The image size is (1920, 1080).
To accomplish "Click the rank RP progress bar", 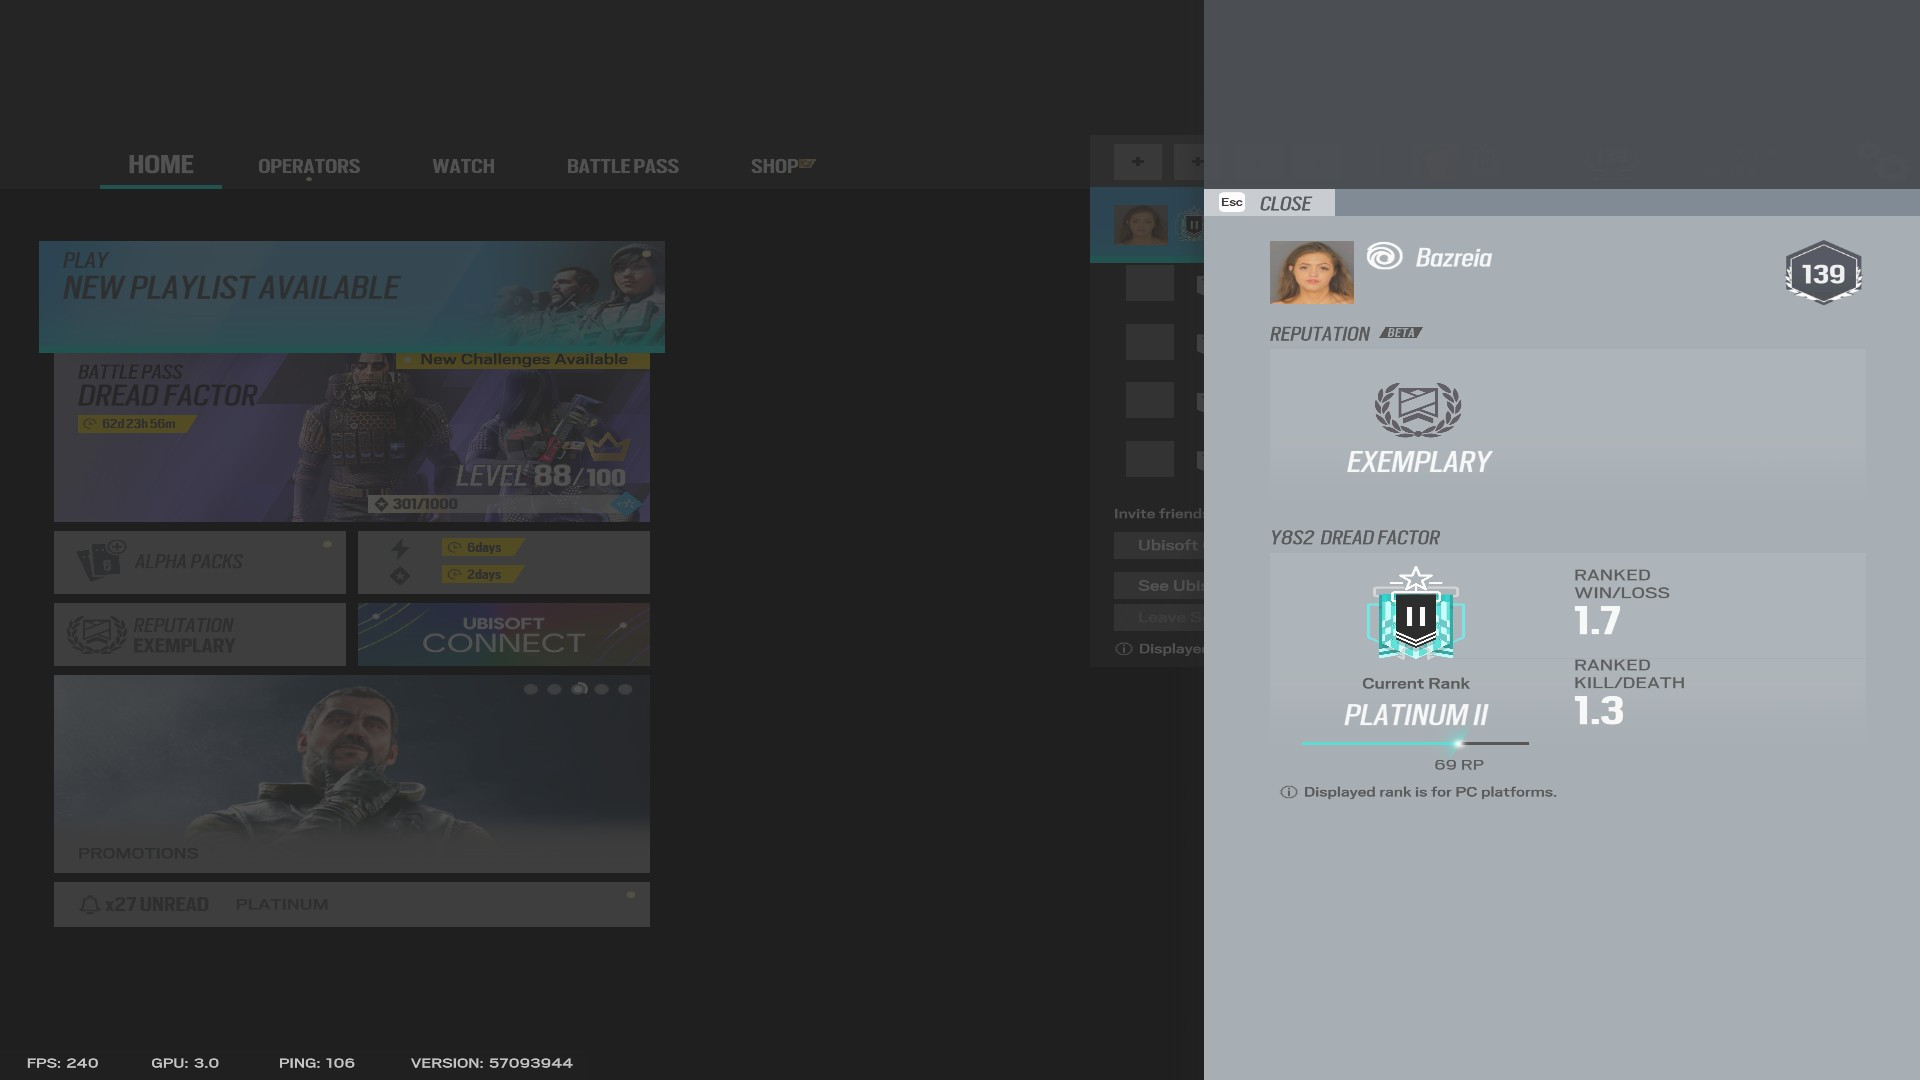I will tap(1416, 743).
